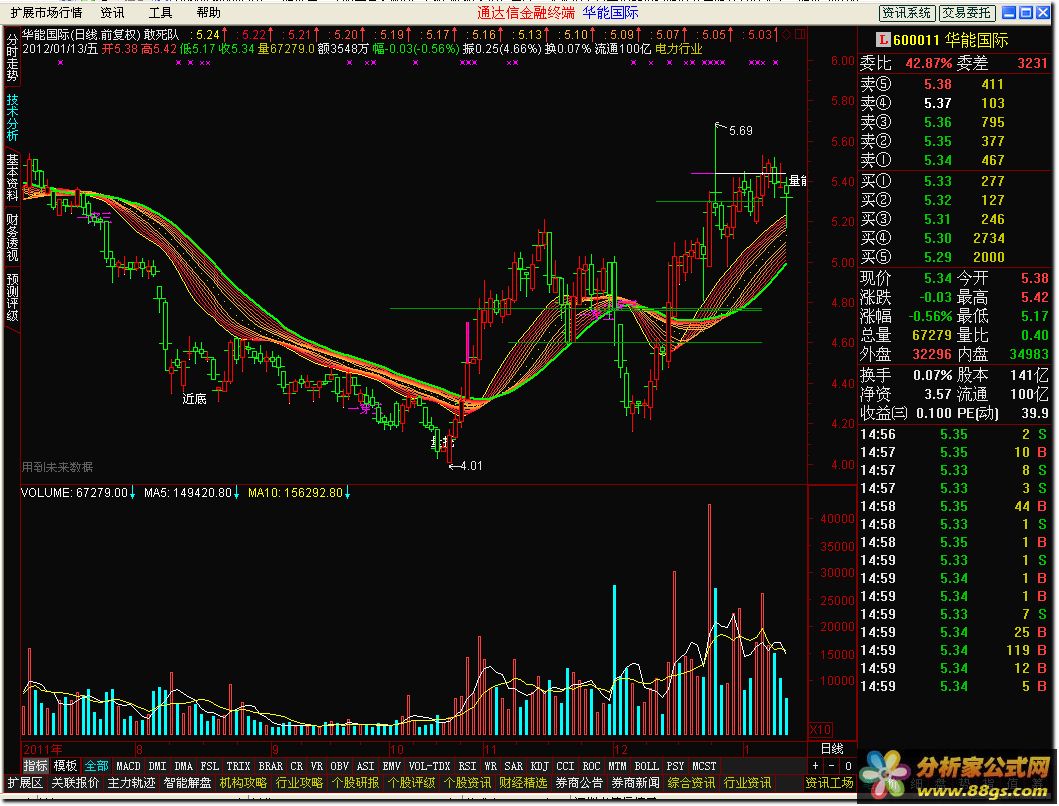Open the 关联报价 bottom tab

point(76,783)
